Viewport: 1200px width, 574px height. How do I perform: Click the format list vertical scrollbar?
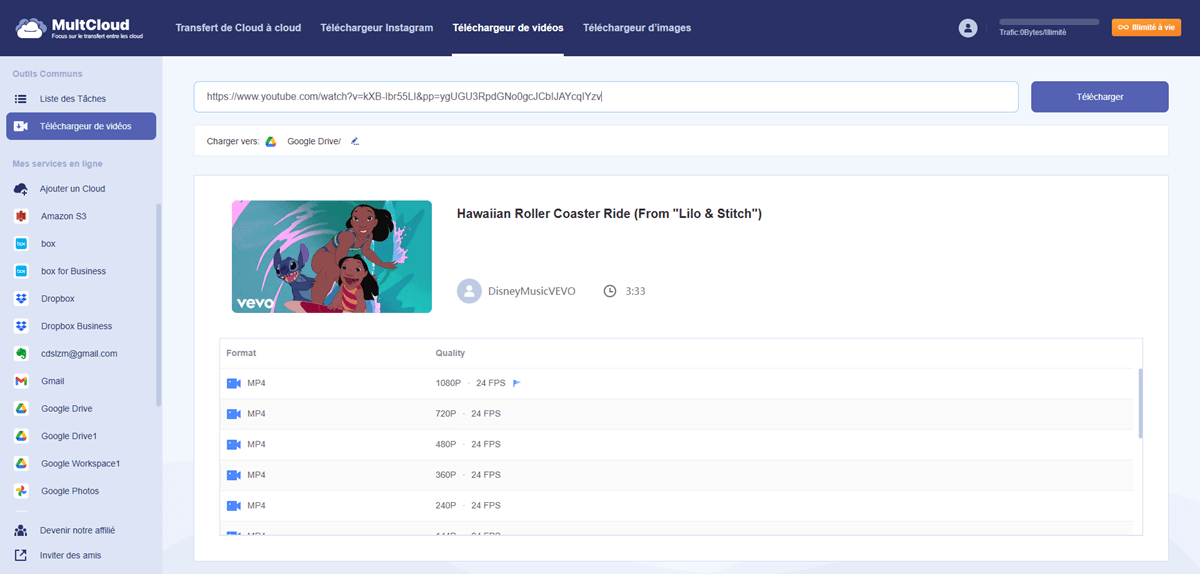pyautogui.click(x=1140, y=403)
